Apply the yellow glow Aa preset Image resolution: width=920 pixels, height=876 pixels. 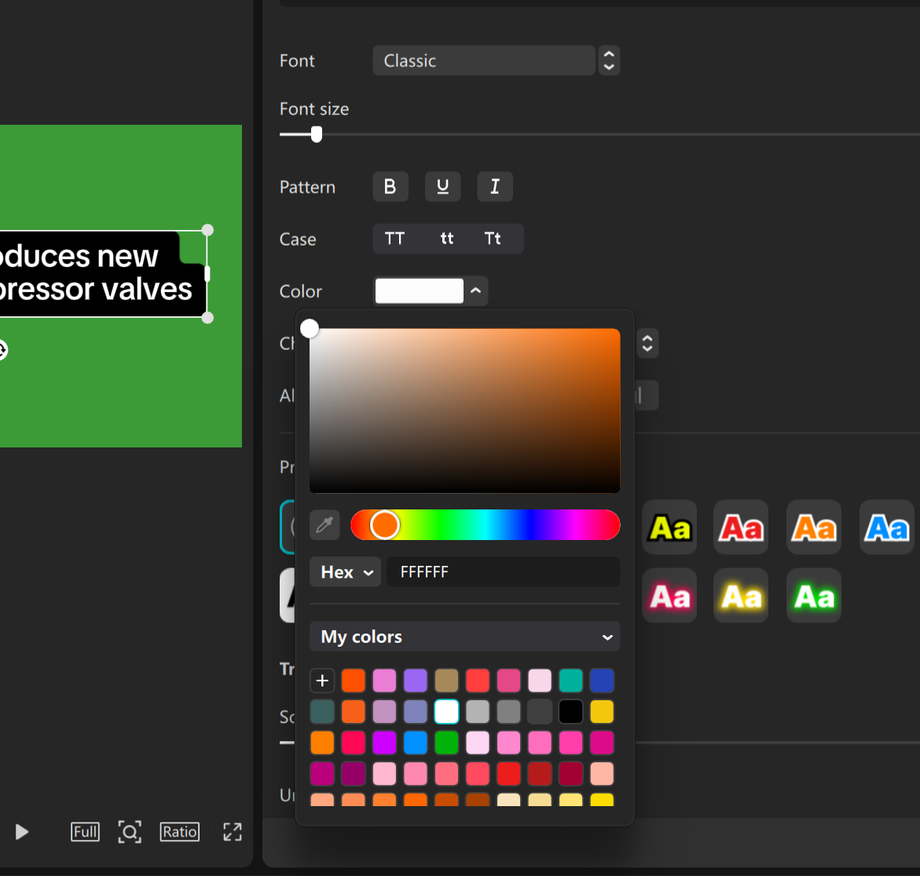click(741, 596)
